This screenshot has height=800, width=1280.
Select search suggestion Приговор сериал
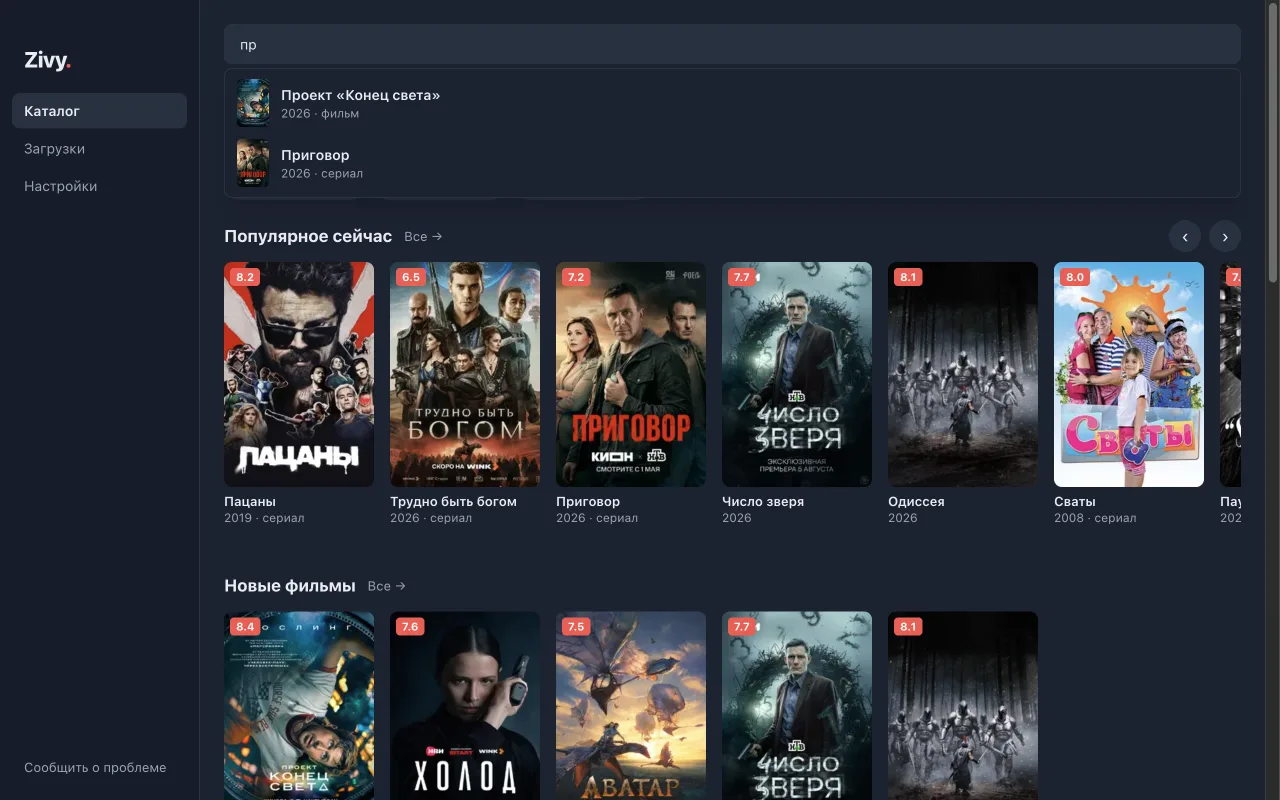[732, 163]
